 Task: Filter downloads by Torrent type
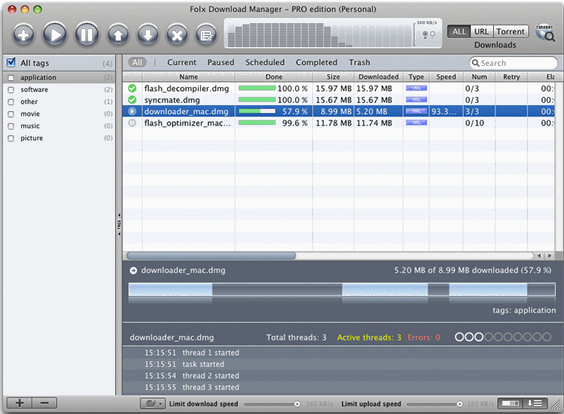coord(510,32)
